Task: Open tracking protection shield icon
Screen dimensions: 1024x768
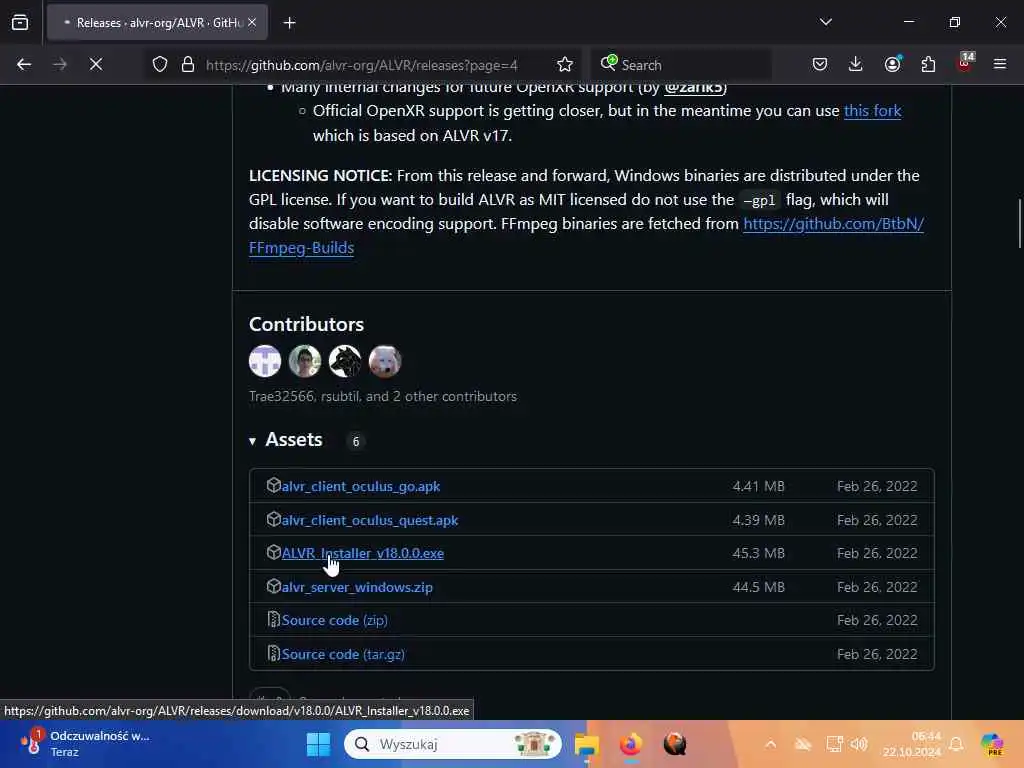Action: point(160,64)
